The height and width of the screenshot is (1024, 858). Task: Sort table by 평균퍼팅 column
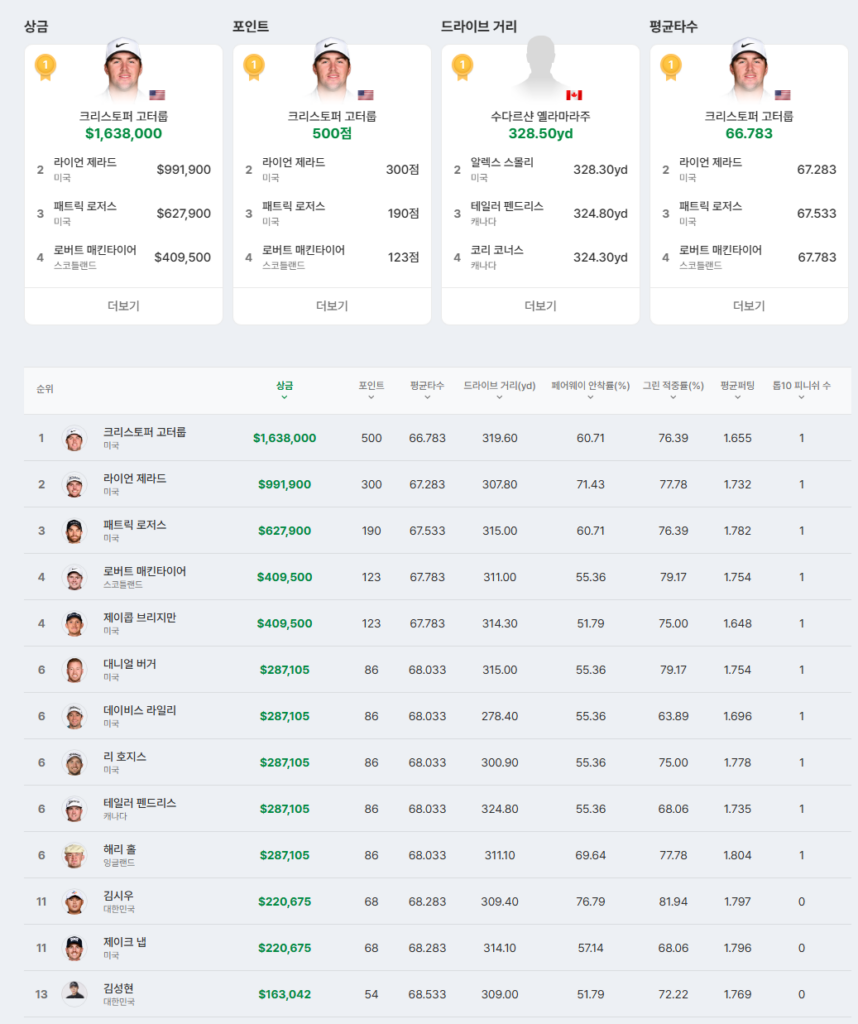(737, 390)
